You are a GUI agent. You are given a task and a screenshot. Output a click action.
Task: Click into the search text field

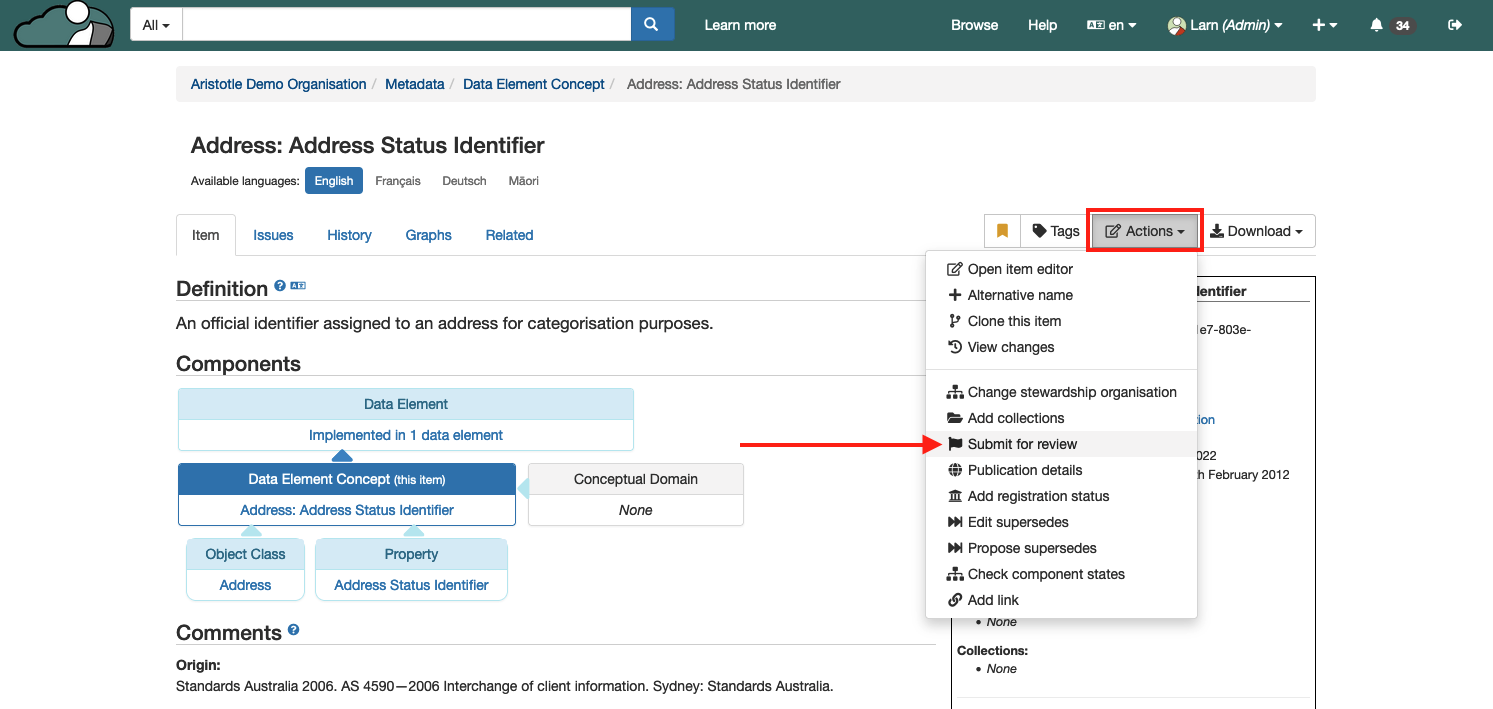406,25
